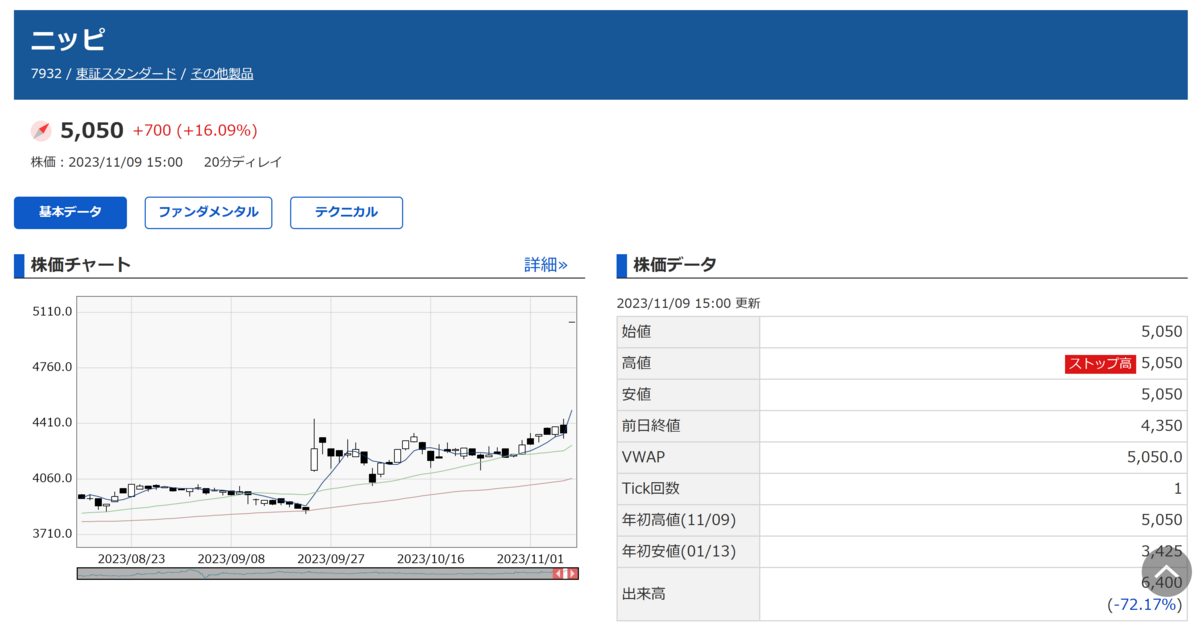
Task: Click the 5110.0 chart axis label
Action: point(54,311)
